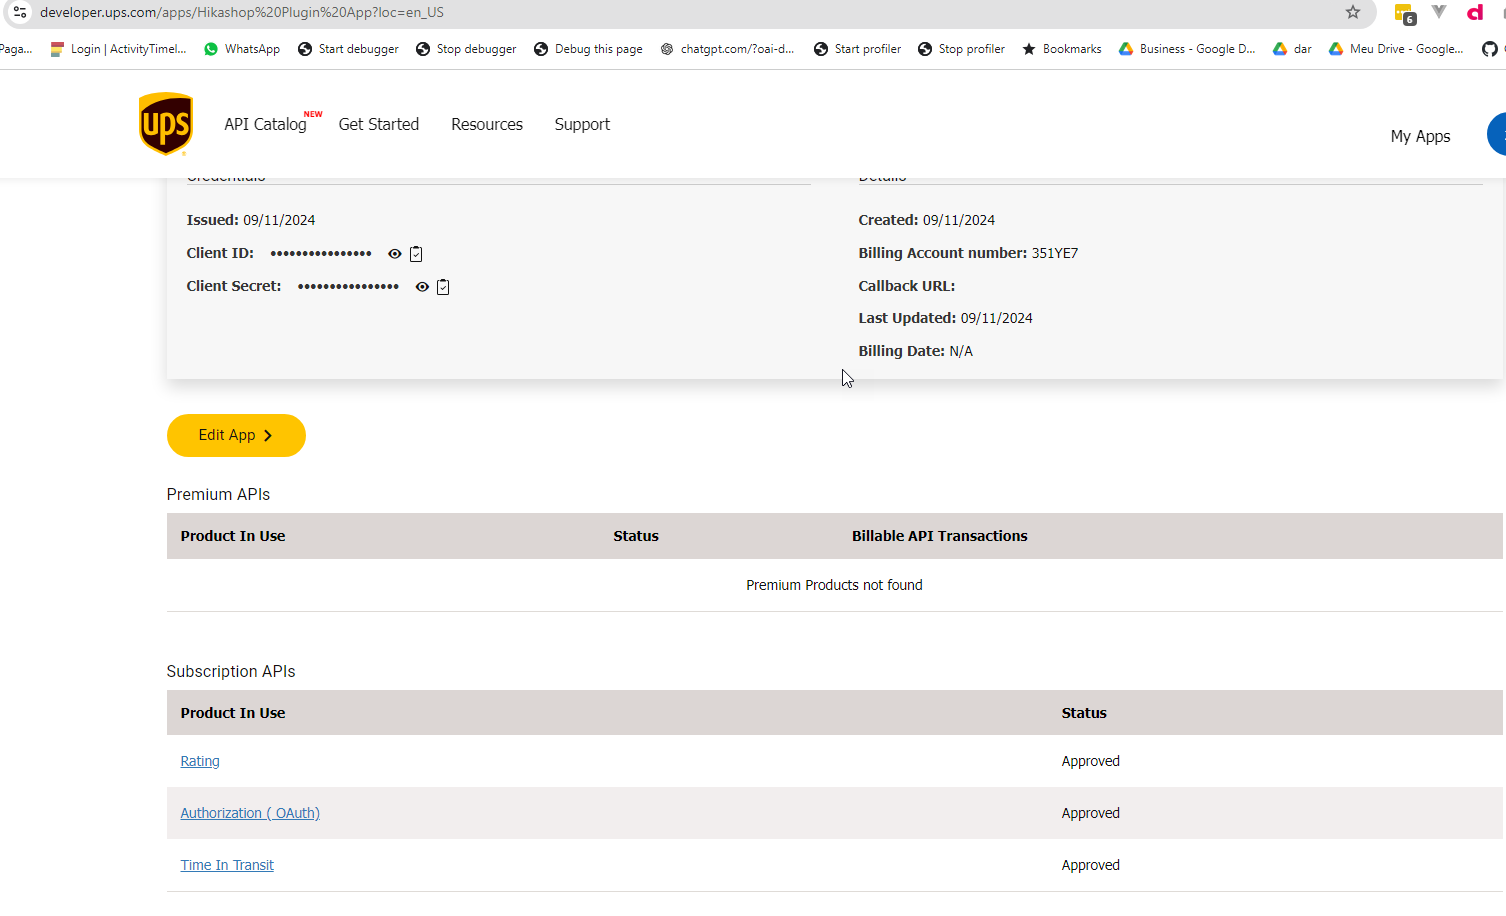Open the Rating API link
1506x916 pixels.
pyautogui.click(x=200, y=761)
